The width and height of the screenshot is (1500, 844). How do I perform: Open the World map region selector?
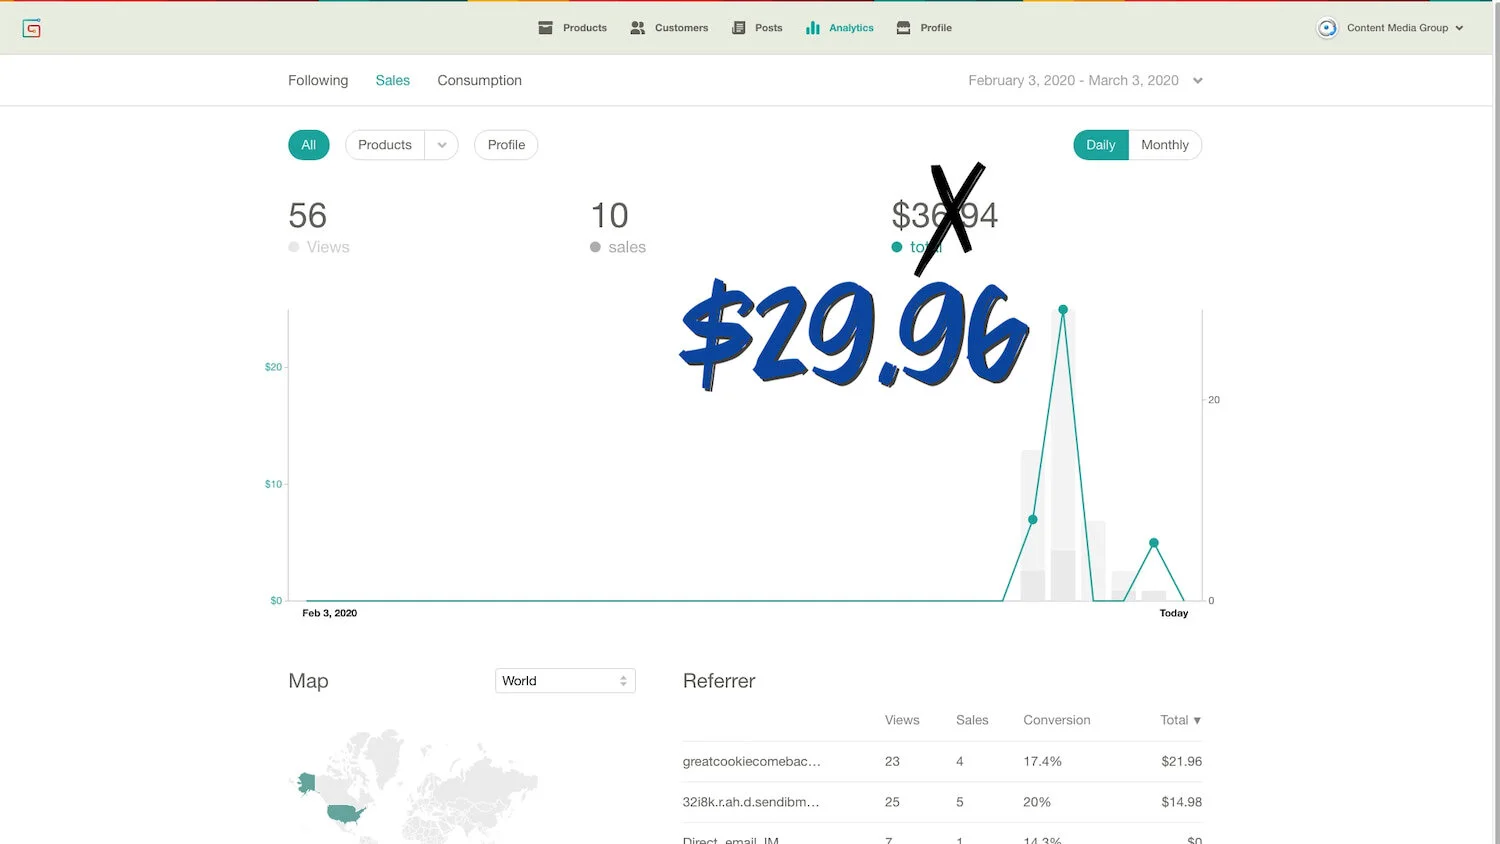[565, 680]
